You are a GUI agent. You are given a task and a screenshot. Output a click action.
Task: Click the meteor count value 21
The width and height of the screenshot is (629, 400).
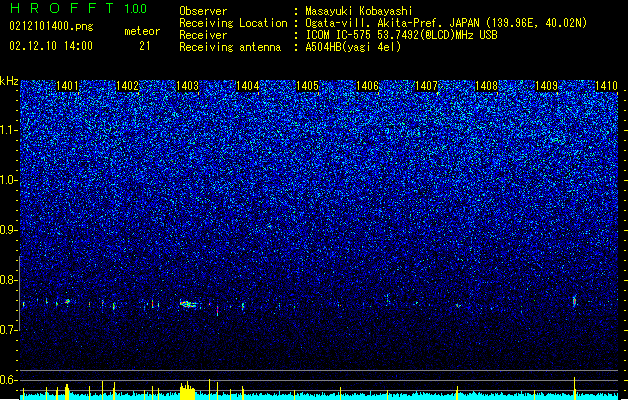tap(145, 46)
